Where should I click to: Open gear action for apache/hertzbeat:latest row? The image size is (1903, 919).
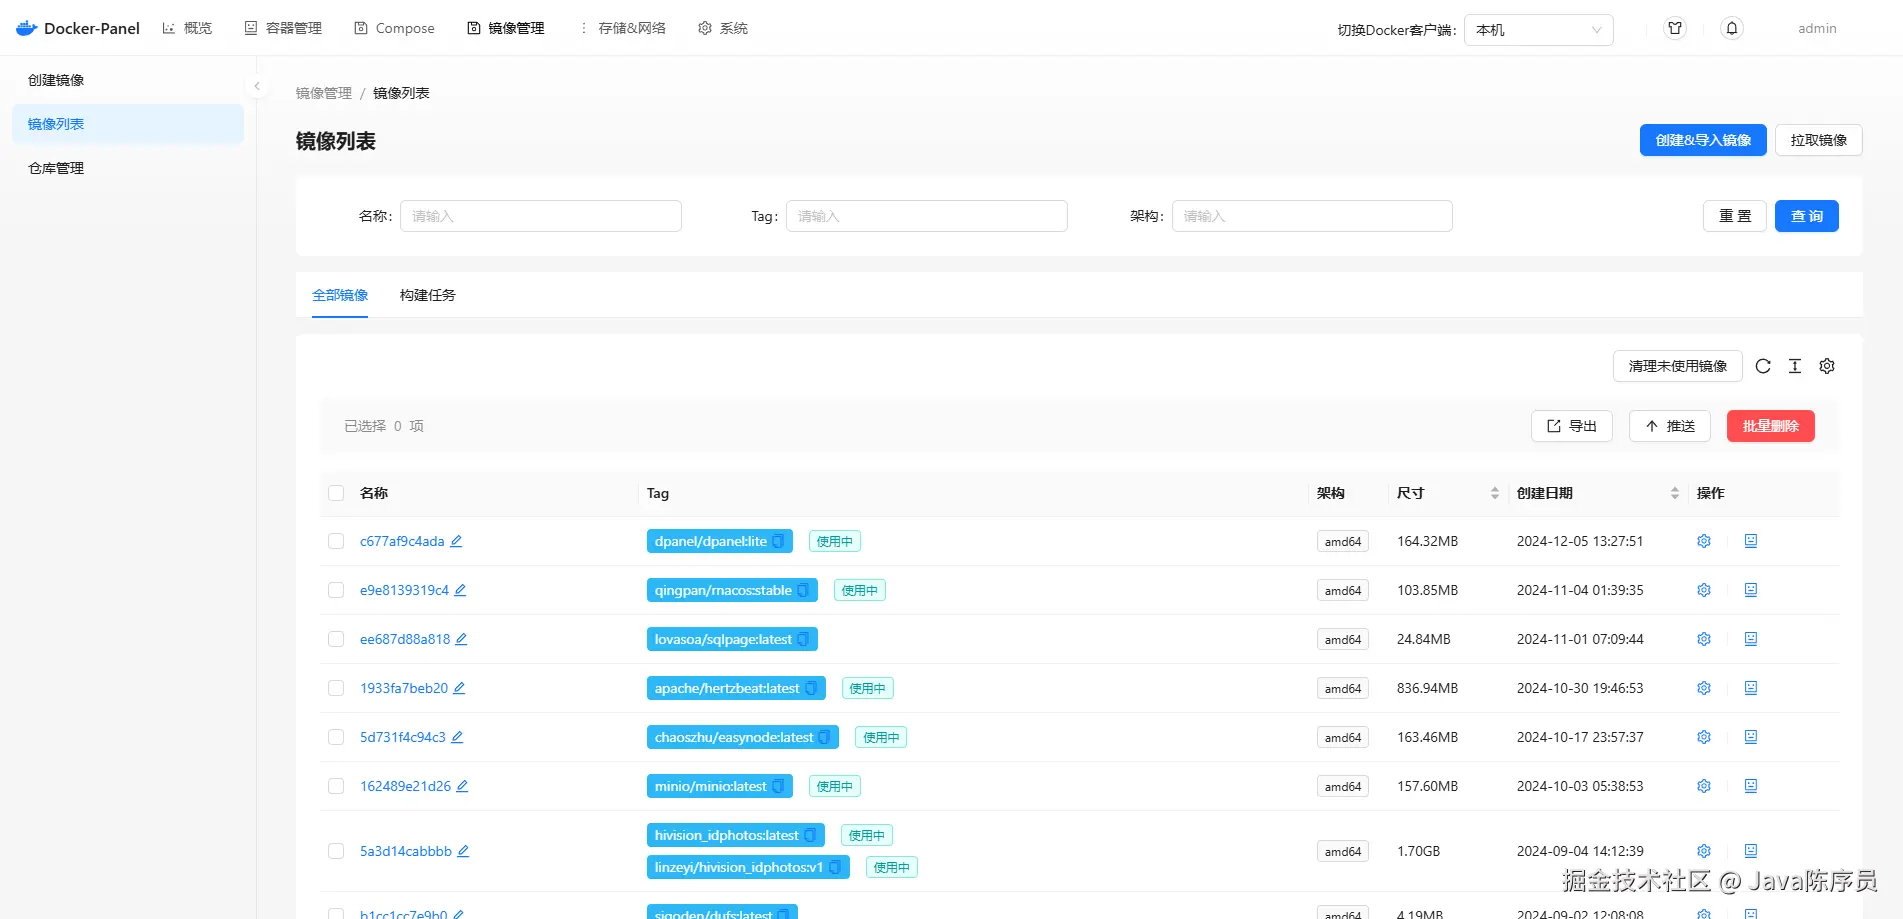1704,688
